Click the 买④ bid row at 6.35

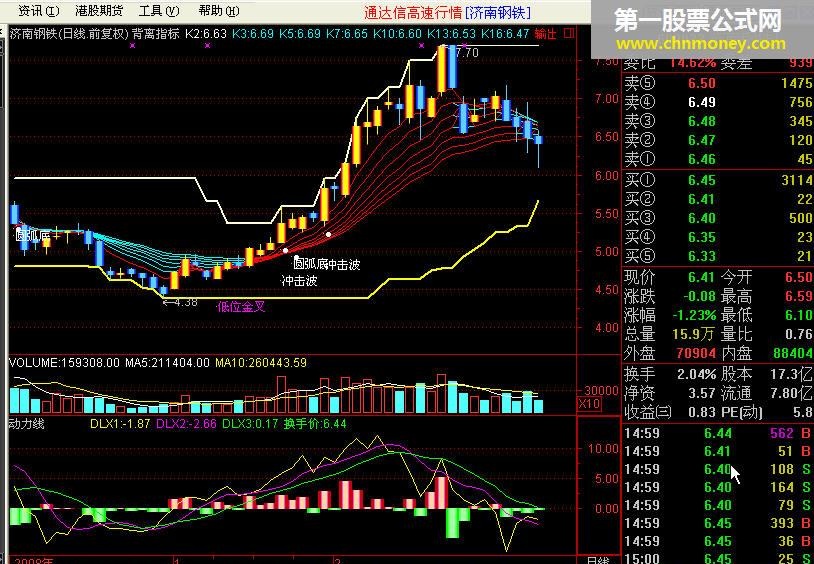pyautogui.click(x=718, y=237)
